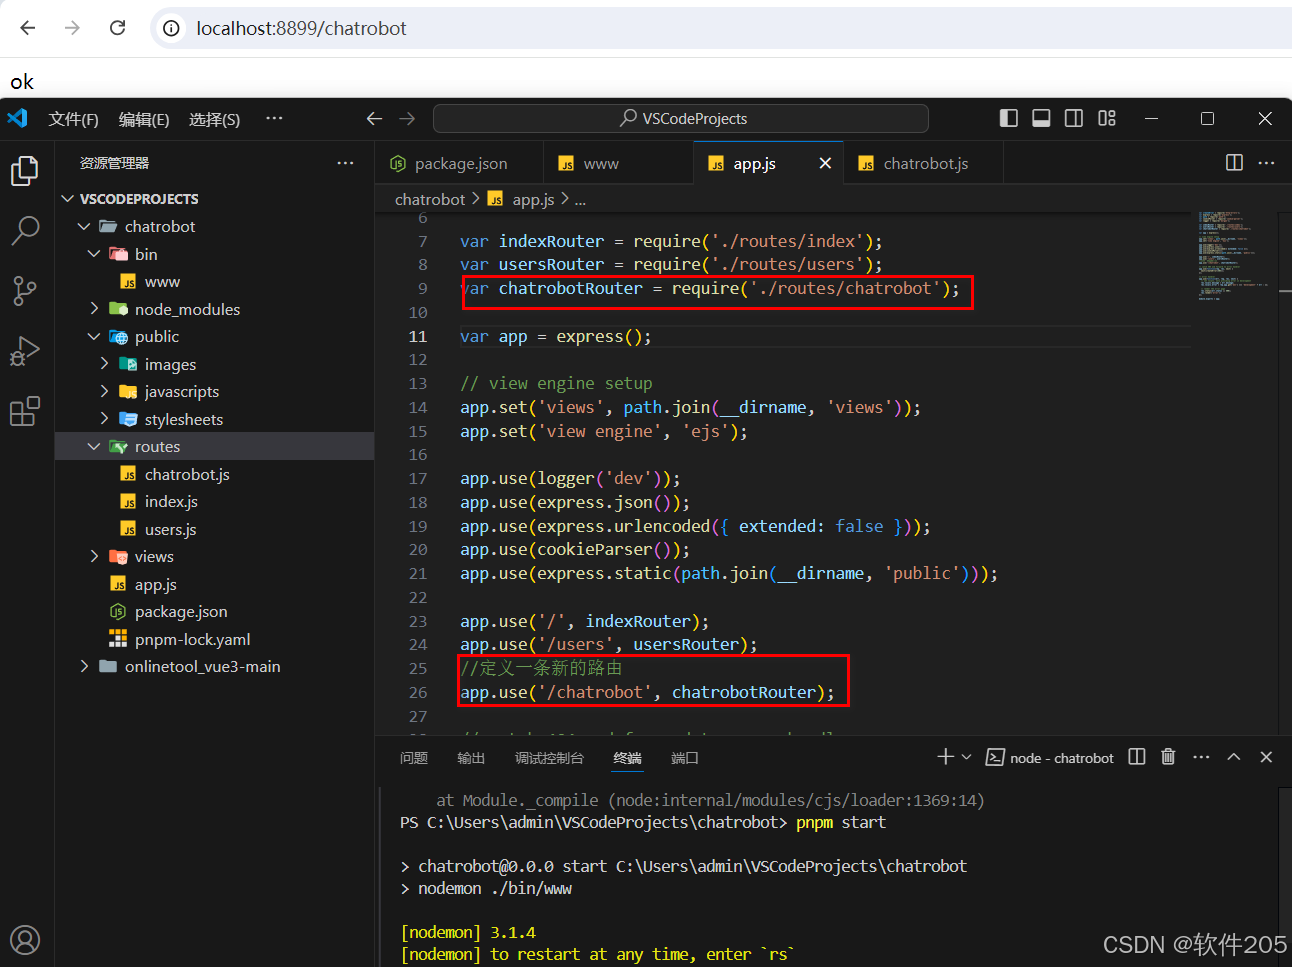This screenshot has width=1292, height=967.
Task: Collapse the routes folder
Action: (x=94, y=446)
